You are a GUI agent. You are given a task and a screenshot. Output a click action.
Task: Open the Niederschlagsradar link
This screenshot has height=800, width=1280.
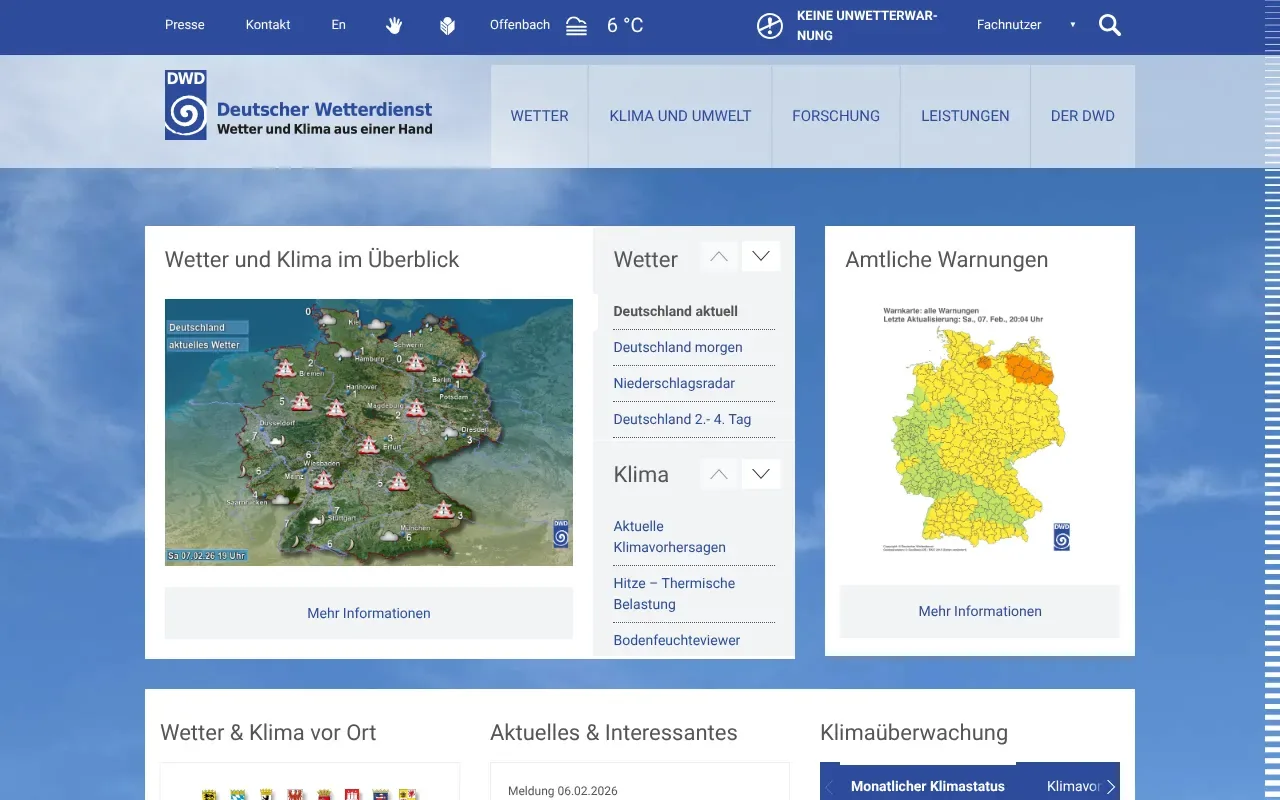[674, 383]
